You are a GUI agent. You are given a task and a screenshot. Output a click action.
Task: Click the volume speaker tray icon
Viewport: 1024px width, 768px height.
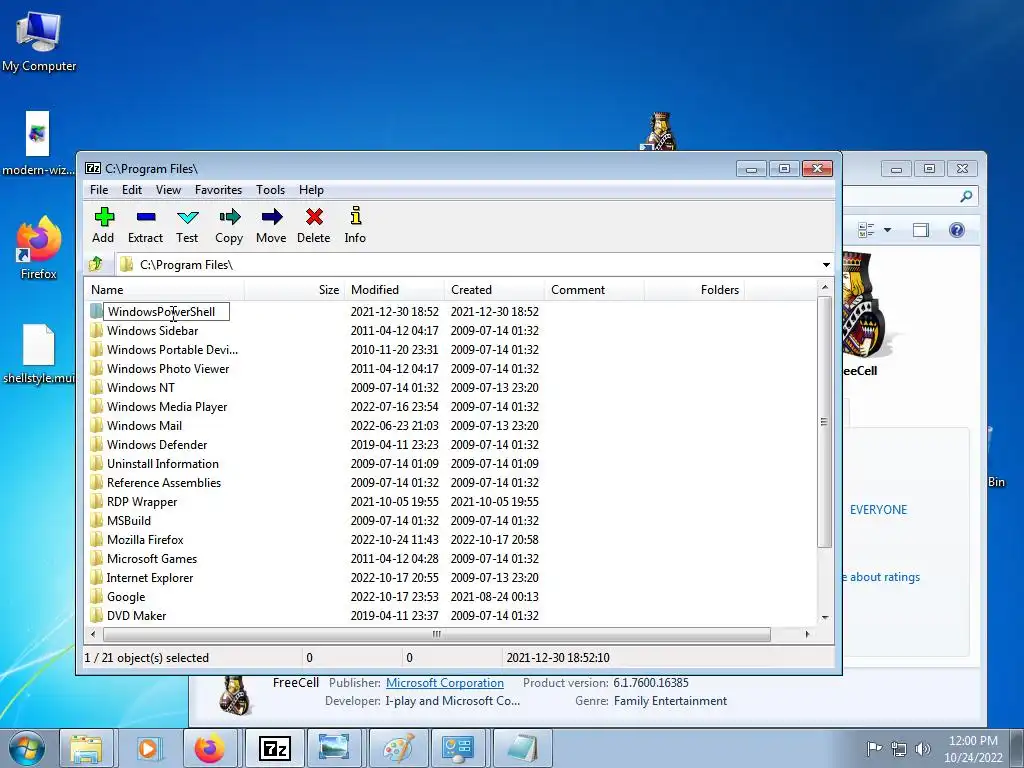pyautogui.click(x=923, y=748)
